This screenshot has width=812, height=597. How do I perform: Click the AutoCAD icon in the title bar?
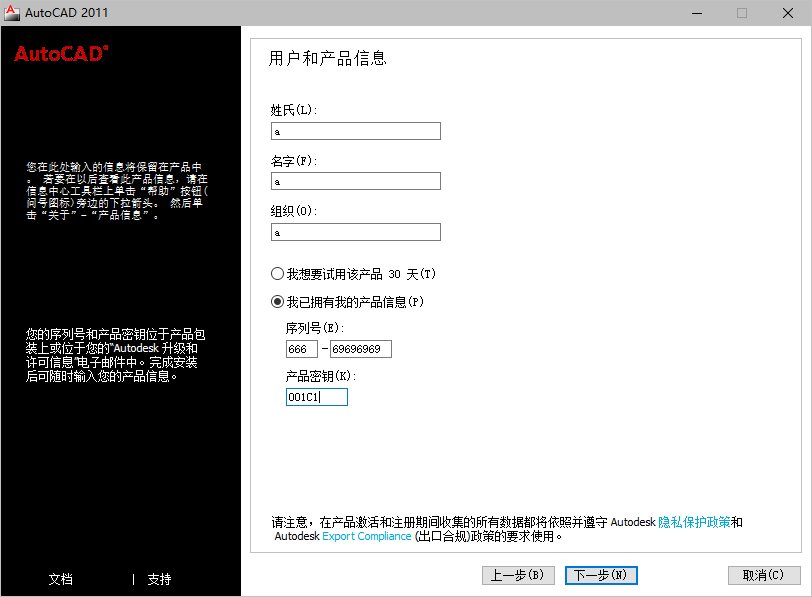[12, 13]
